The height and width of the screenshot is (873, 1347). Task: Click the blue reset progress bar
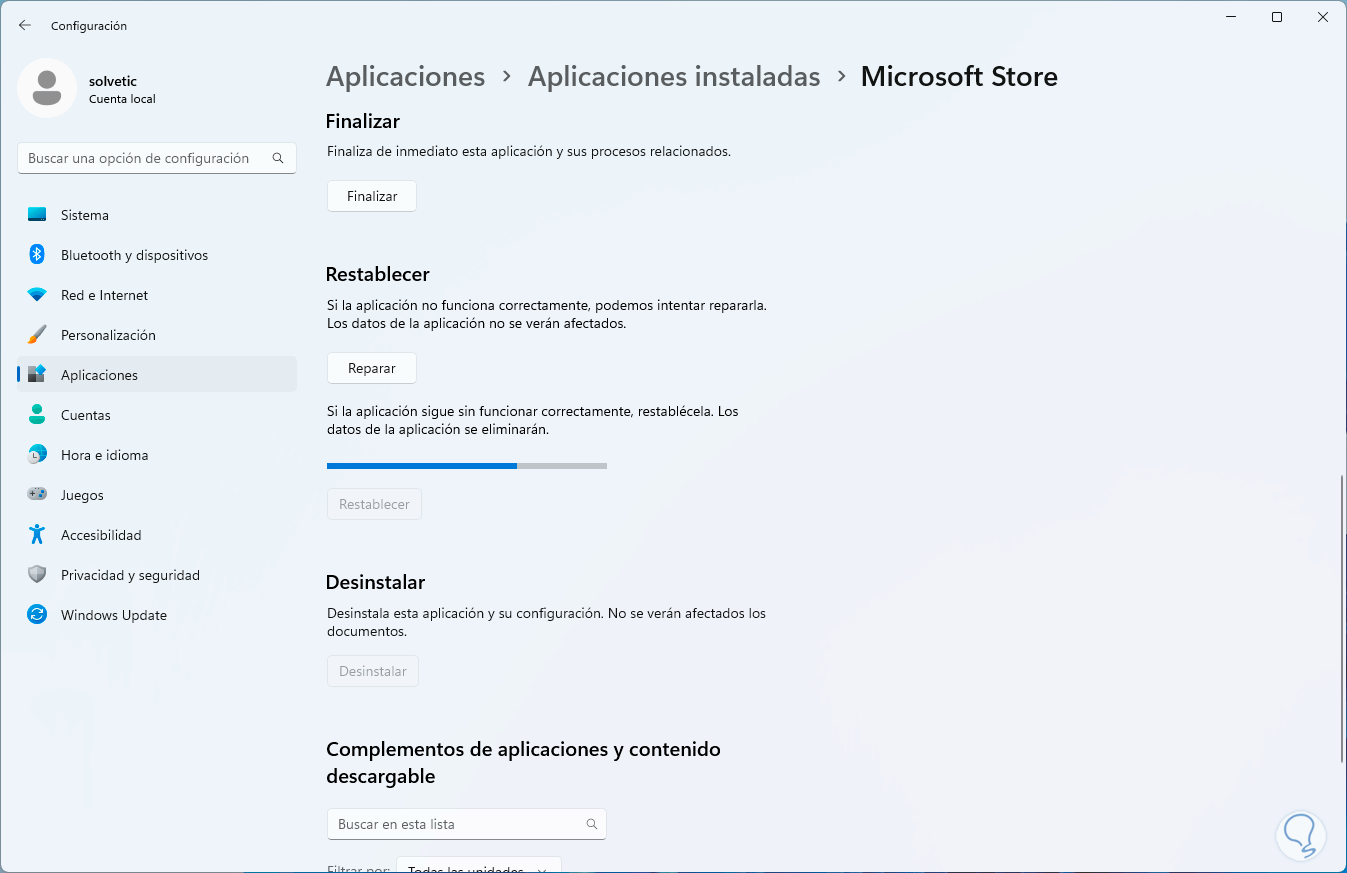[467, 466]
